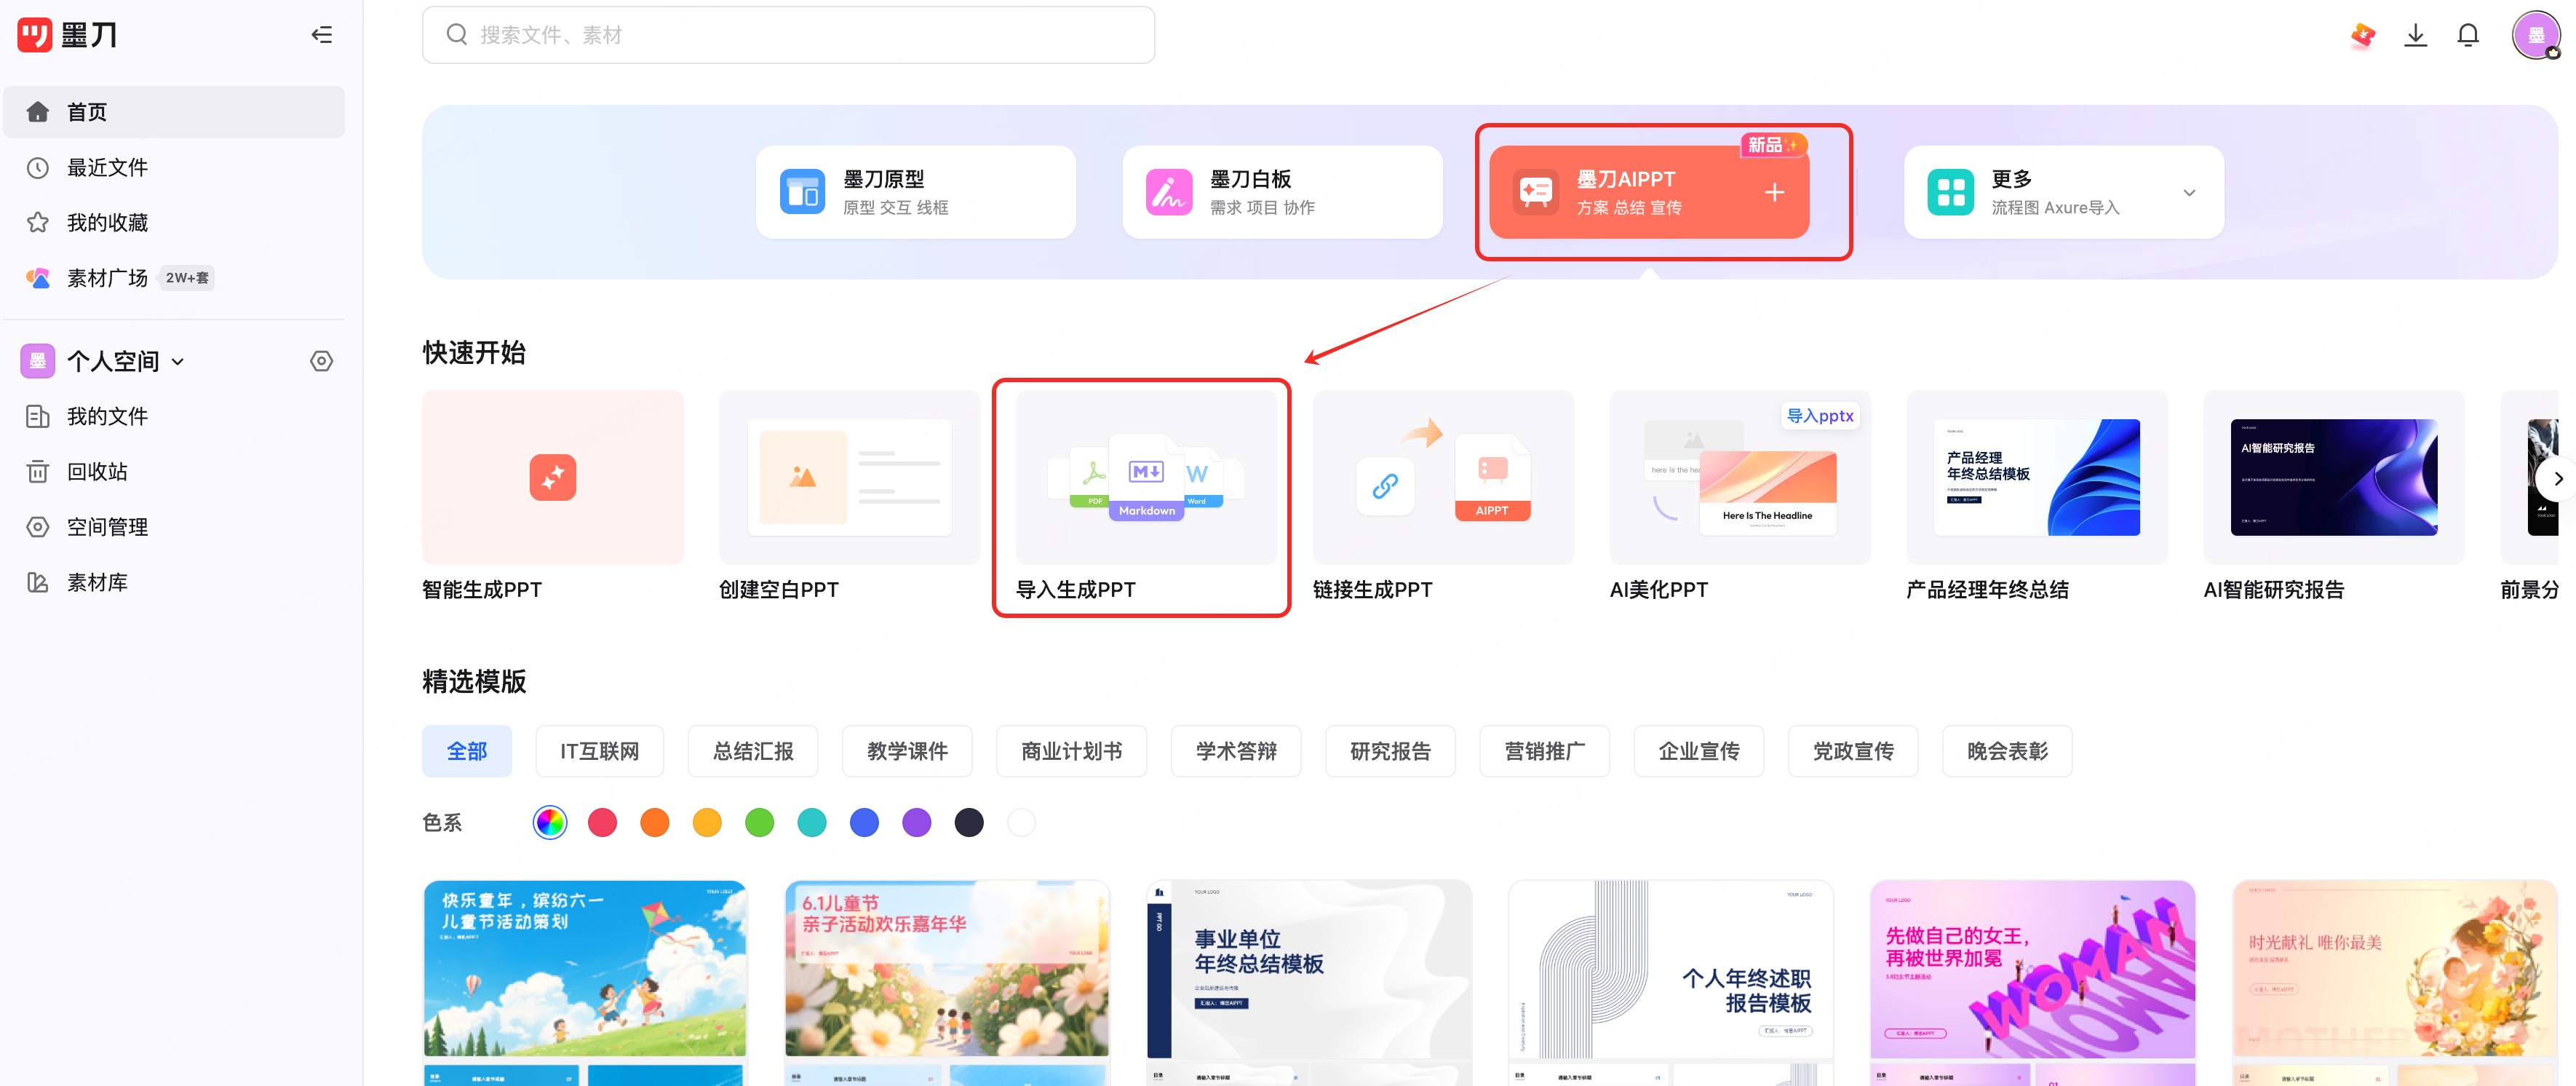Choose the rainbow all-colors swatch
Image resolution: width=2576 pixels, height=1086 pixels.
550,822
